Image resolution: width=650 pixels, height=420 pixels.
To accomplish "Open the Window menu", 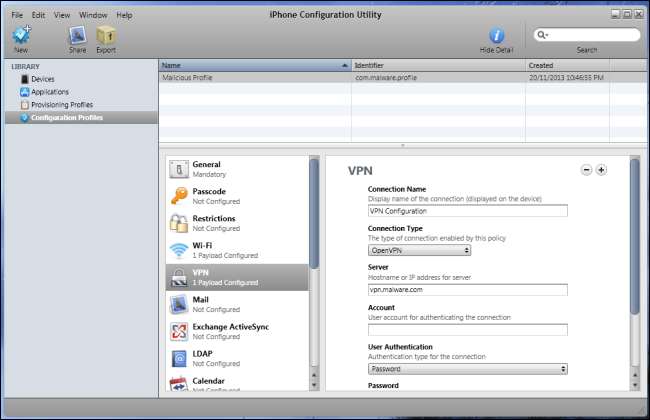I will (x=93, y=15).
